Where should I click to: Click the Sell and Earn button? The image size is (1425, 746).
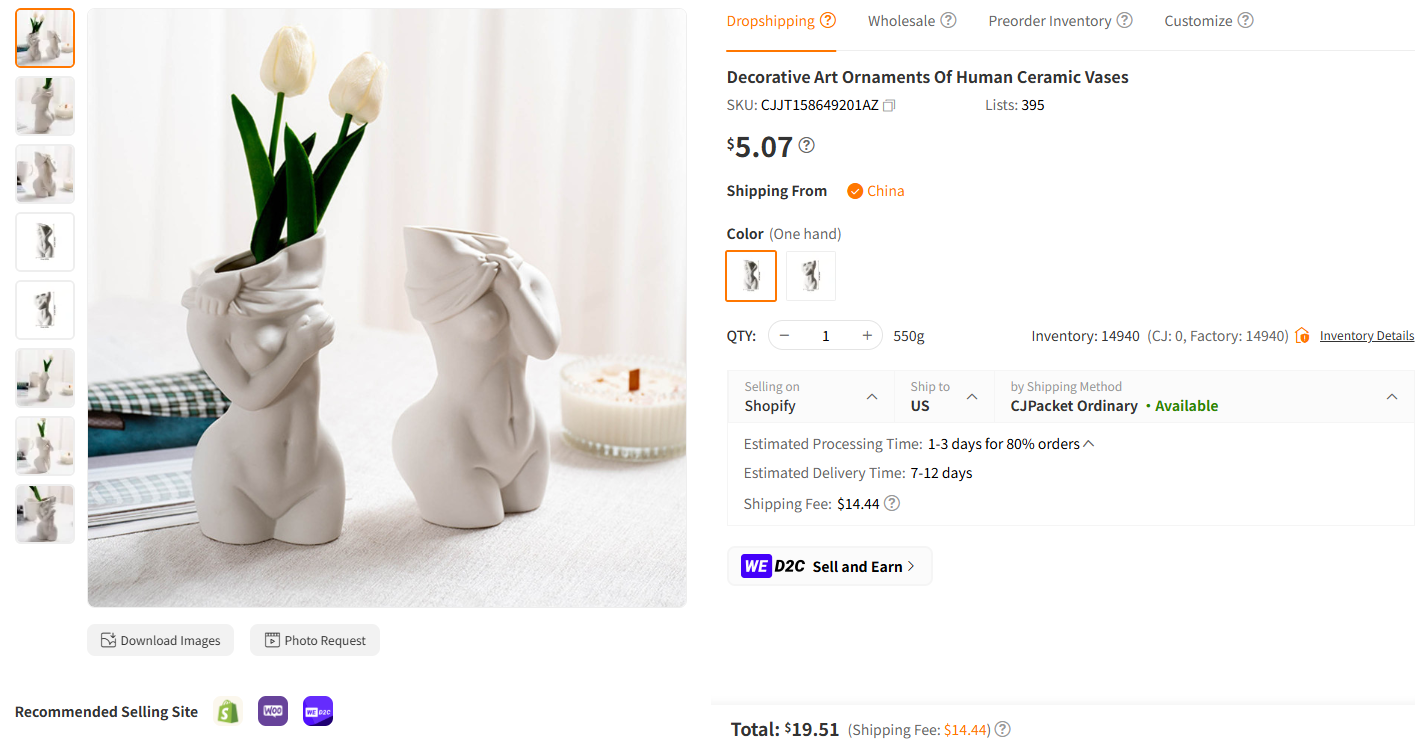[829, 566]
